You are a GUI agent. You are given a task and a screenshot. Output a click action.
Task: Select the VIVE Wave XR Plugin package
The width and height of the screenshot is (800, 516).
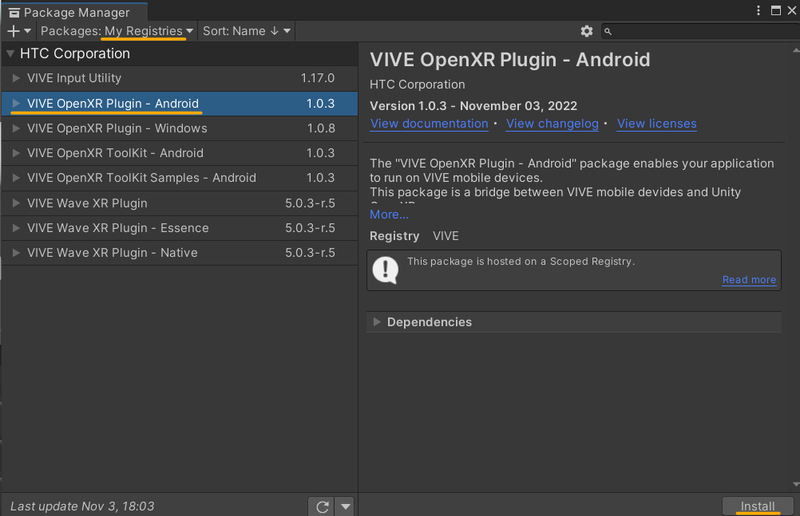pos(180,203)
